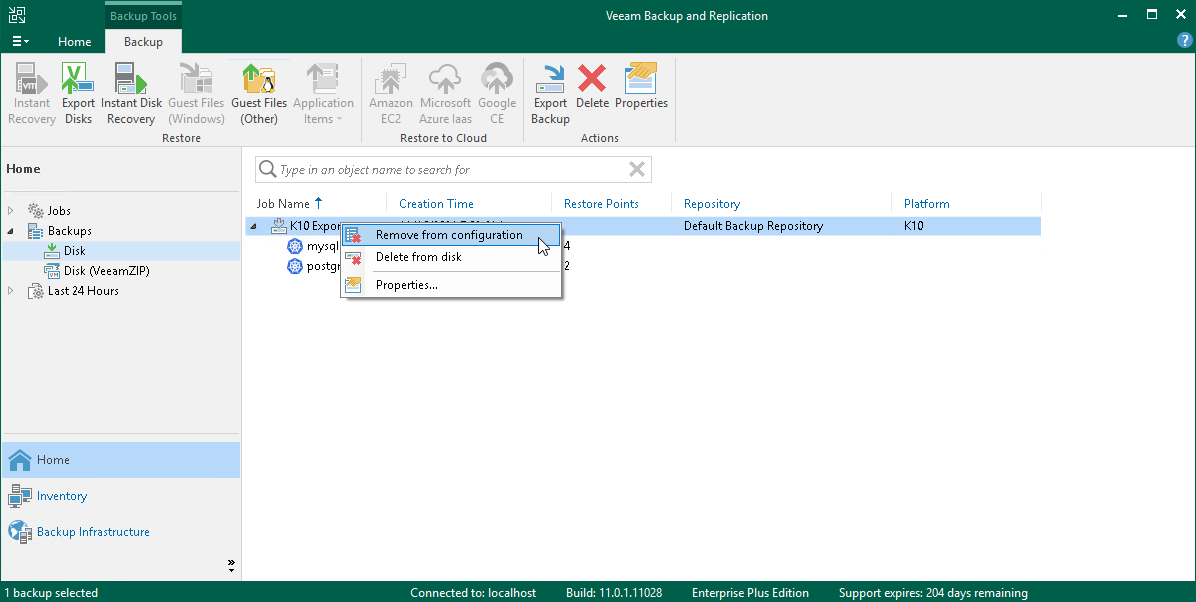The height and width of the screenshot is (602, 1196).
Task: Click the K10 export job icon
Action: [x=278, y=226]
